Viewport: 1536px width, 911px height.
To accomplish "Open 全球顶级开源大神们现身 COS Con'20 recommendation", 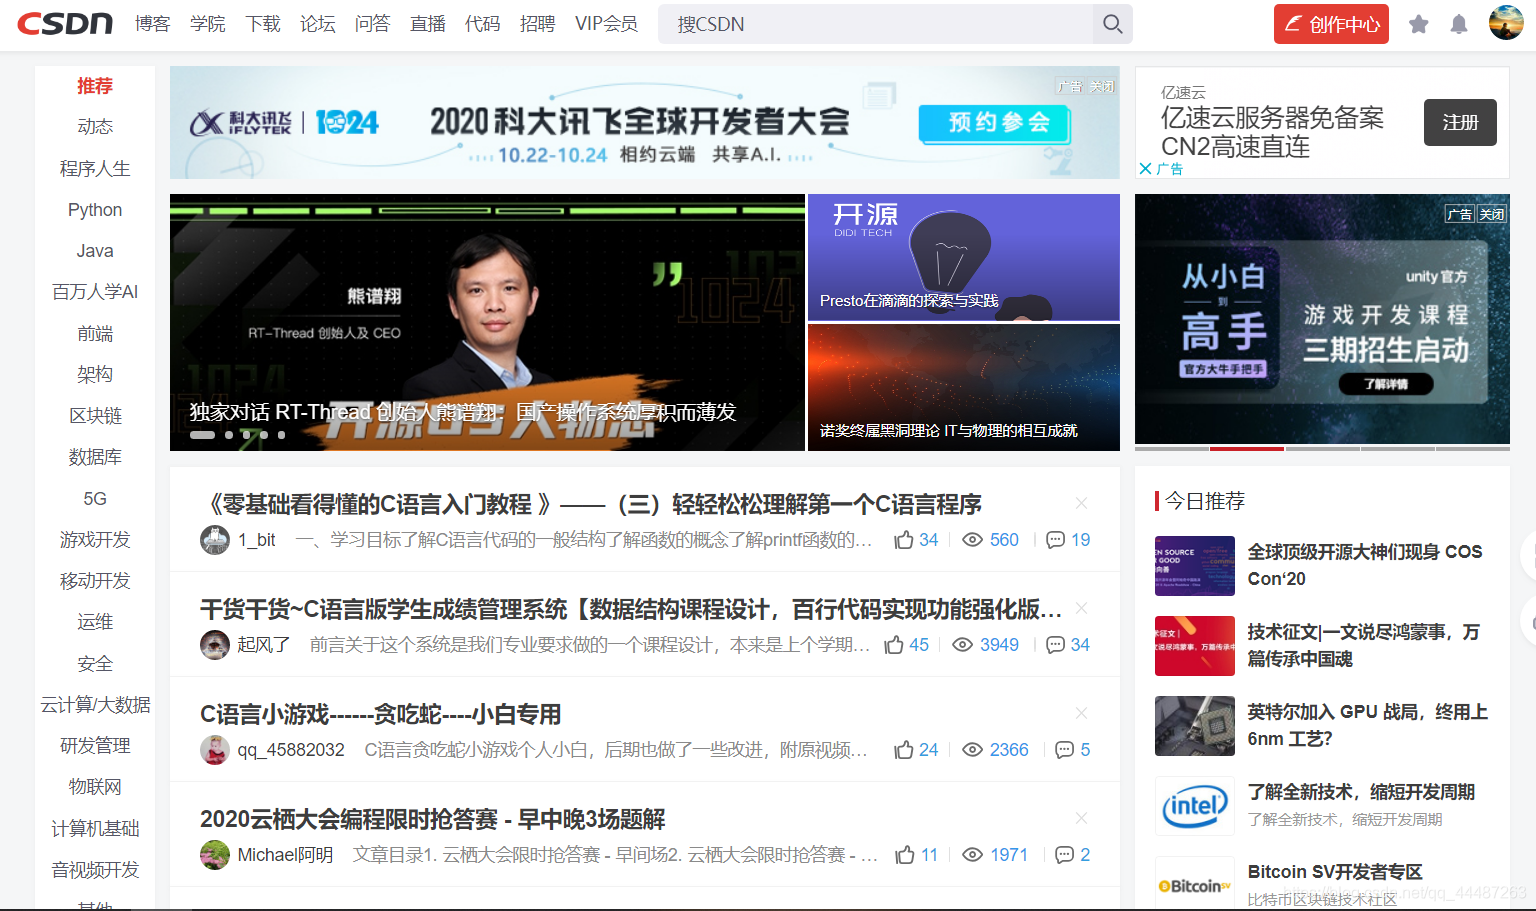I will click(x=1365, y=565).
